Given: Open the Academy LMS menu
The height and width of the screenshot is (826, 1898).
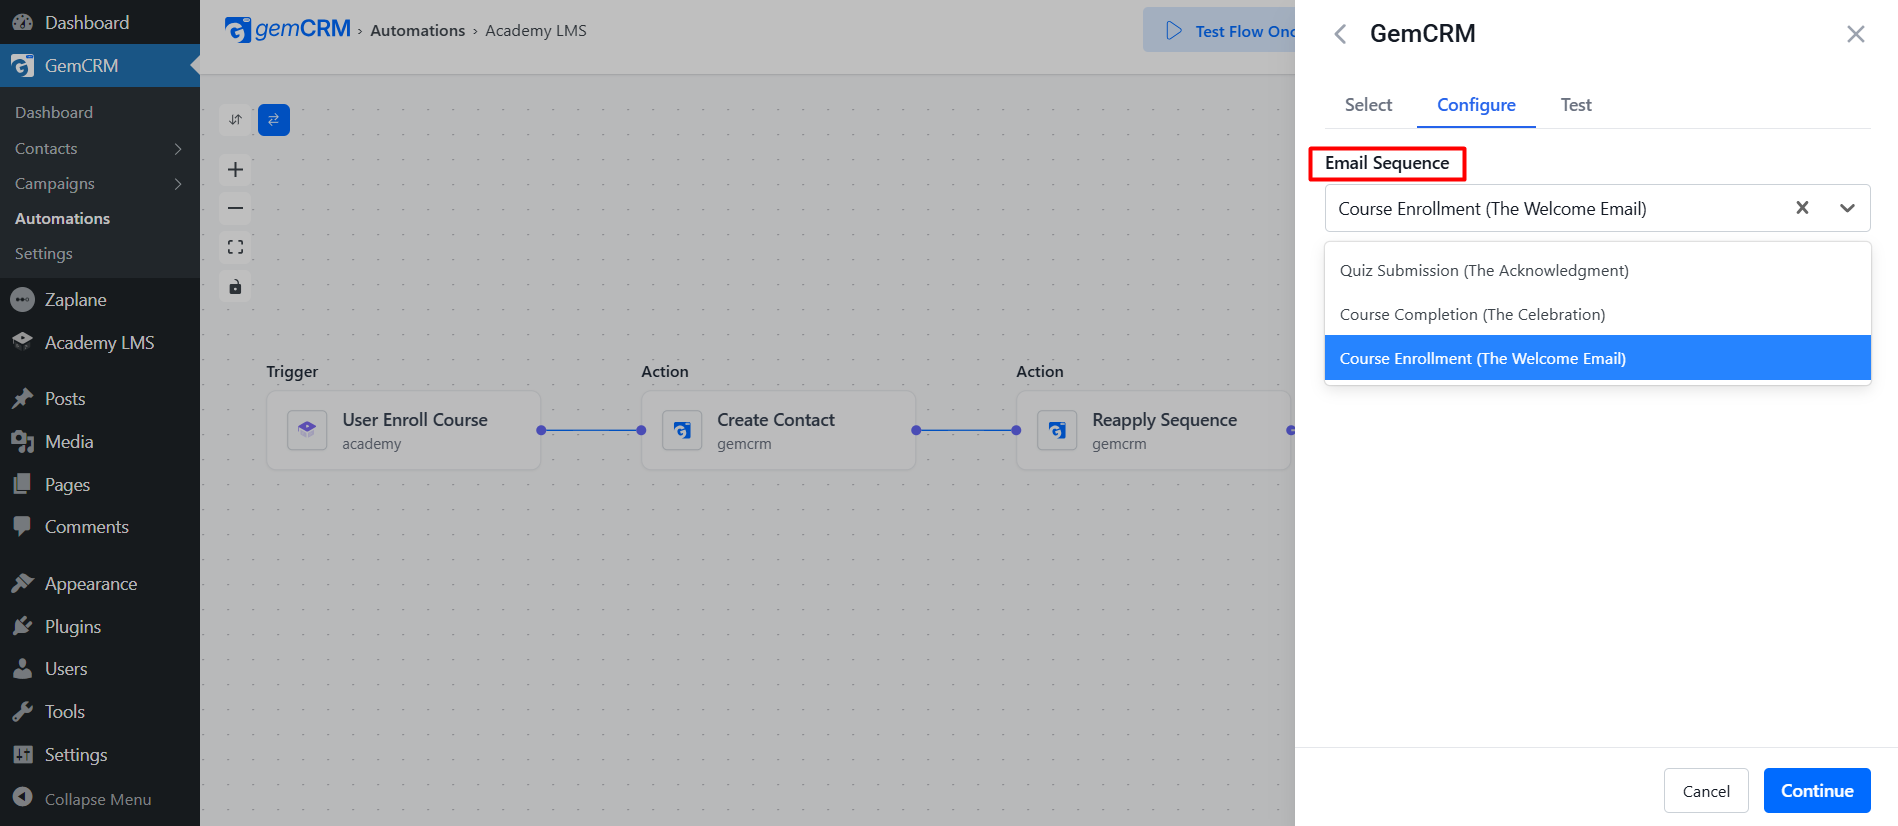Looking at the screenshot, I should click(100, 343).
